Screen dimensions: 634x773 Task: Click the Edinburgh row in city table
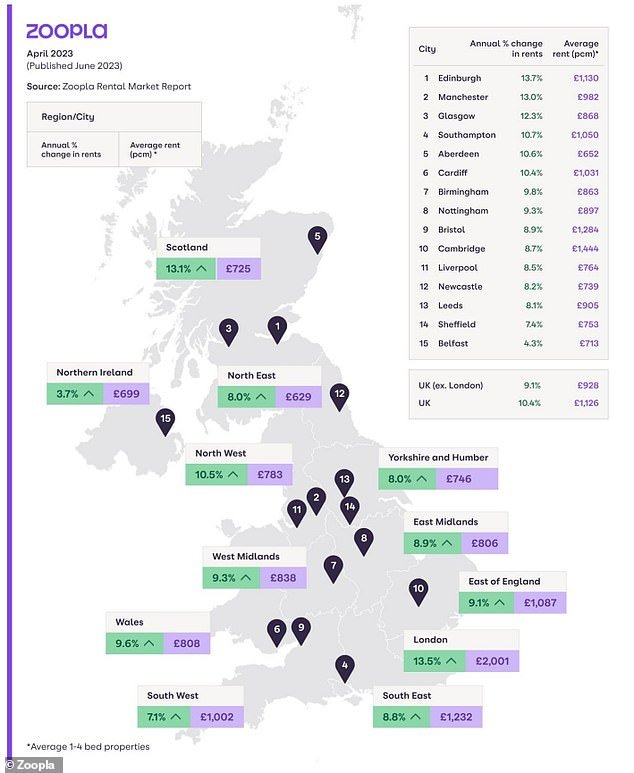(x=509, y=77)
